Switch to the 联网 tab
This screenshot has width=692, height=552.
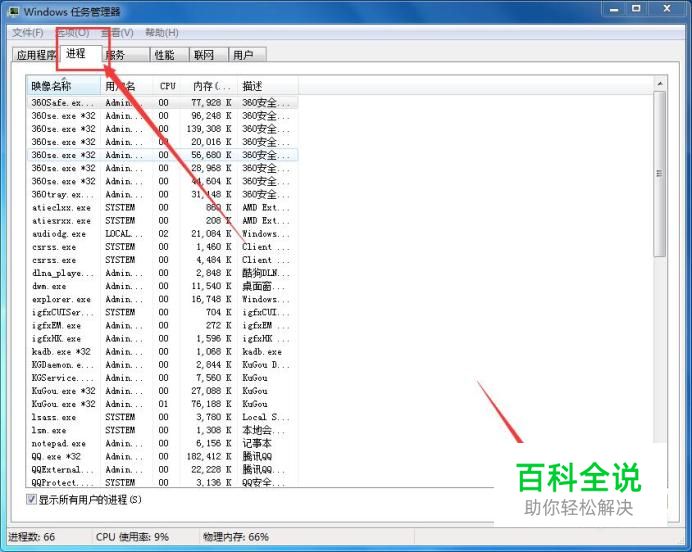(209, 55)
